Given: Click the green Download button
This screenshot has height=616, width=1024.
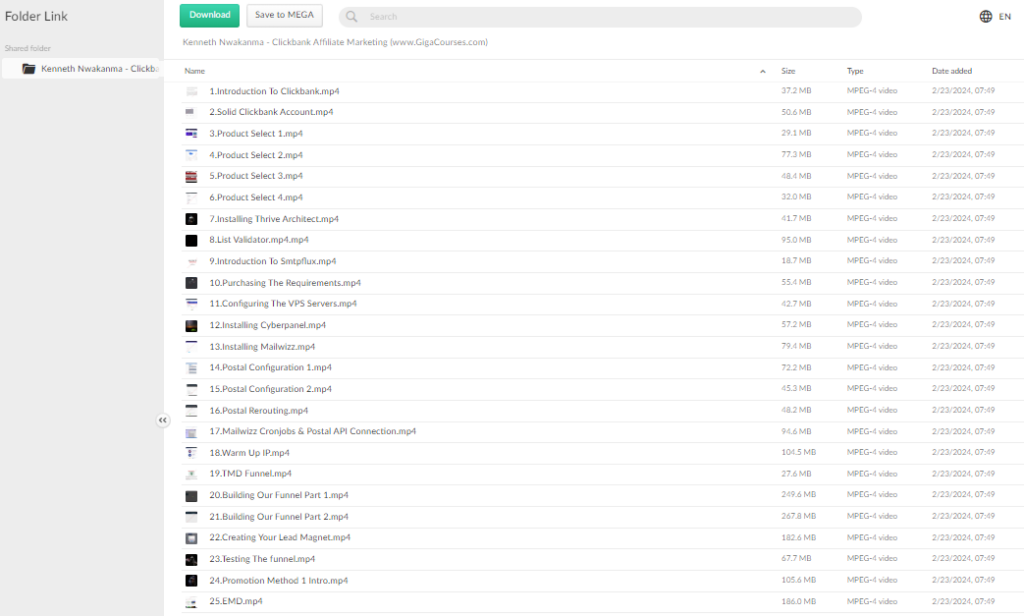Looking at the screenshot, I should pos(208,15).
